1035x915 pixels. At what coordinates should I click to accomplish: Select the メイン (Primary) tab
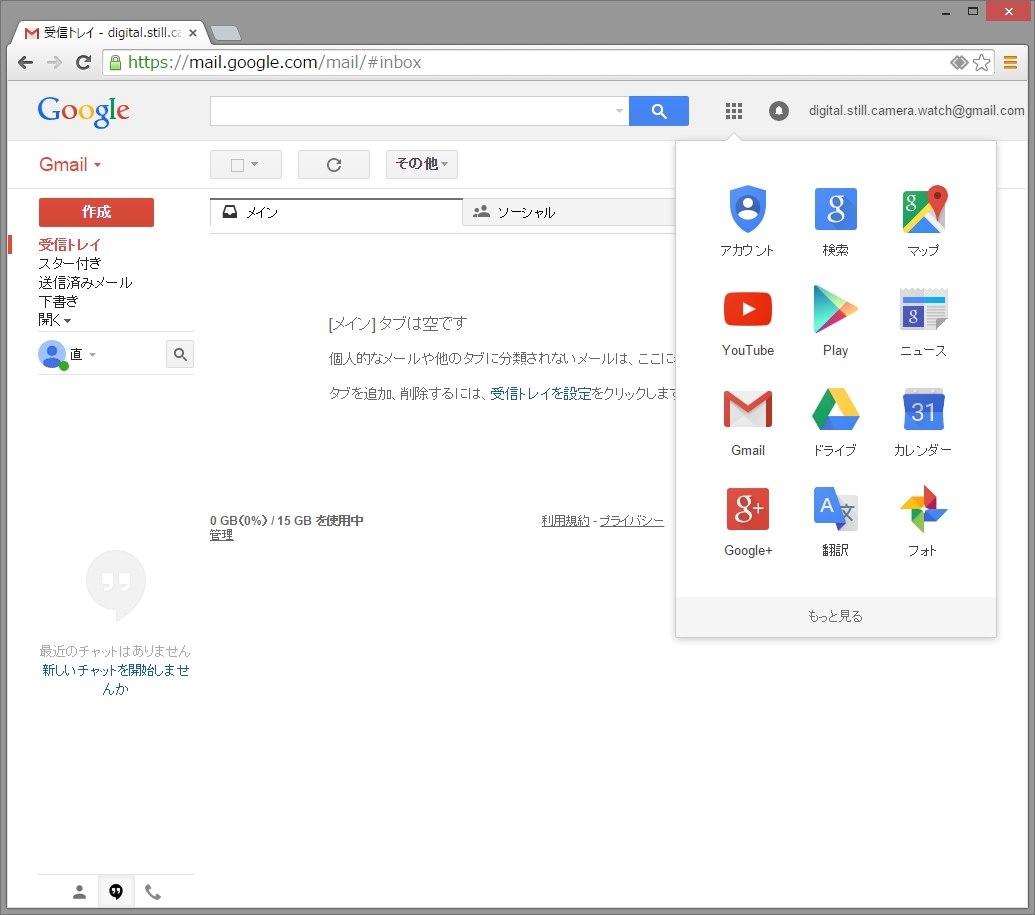coord(336,213)
